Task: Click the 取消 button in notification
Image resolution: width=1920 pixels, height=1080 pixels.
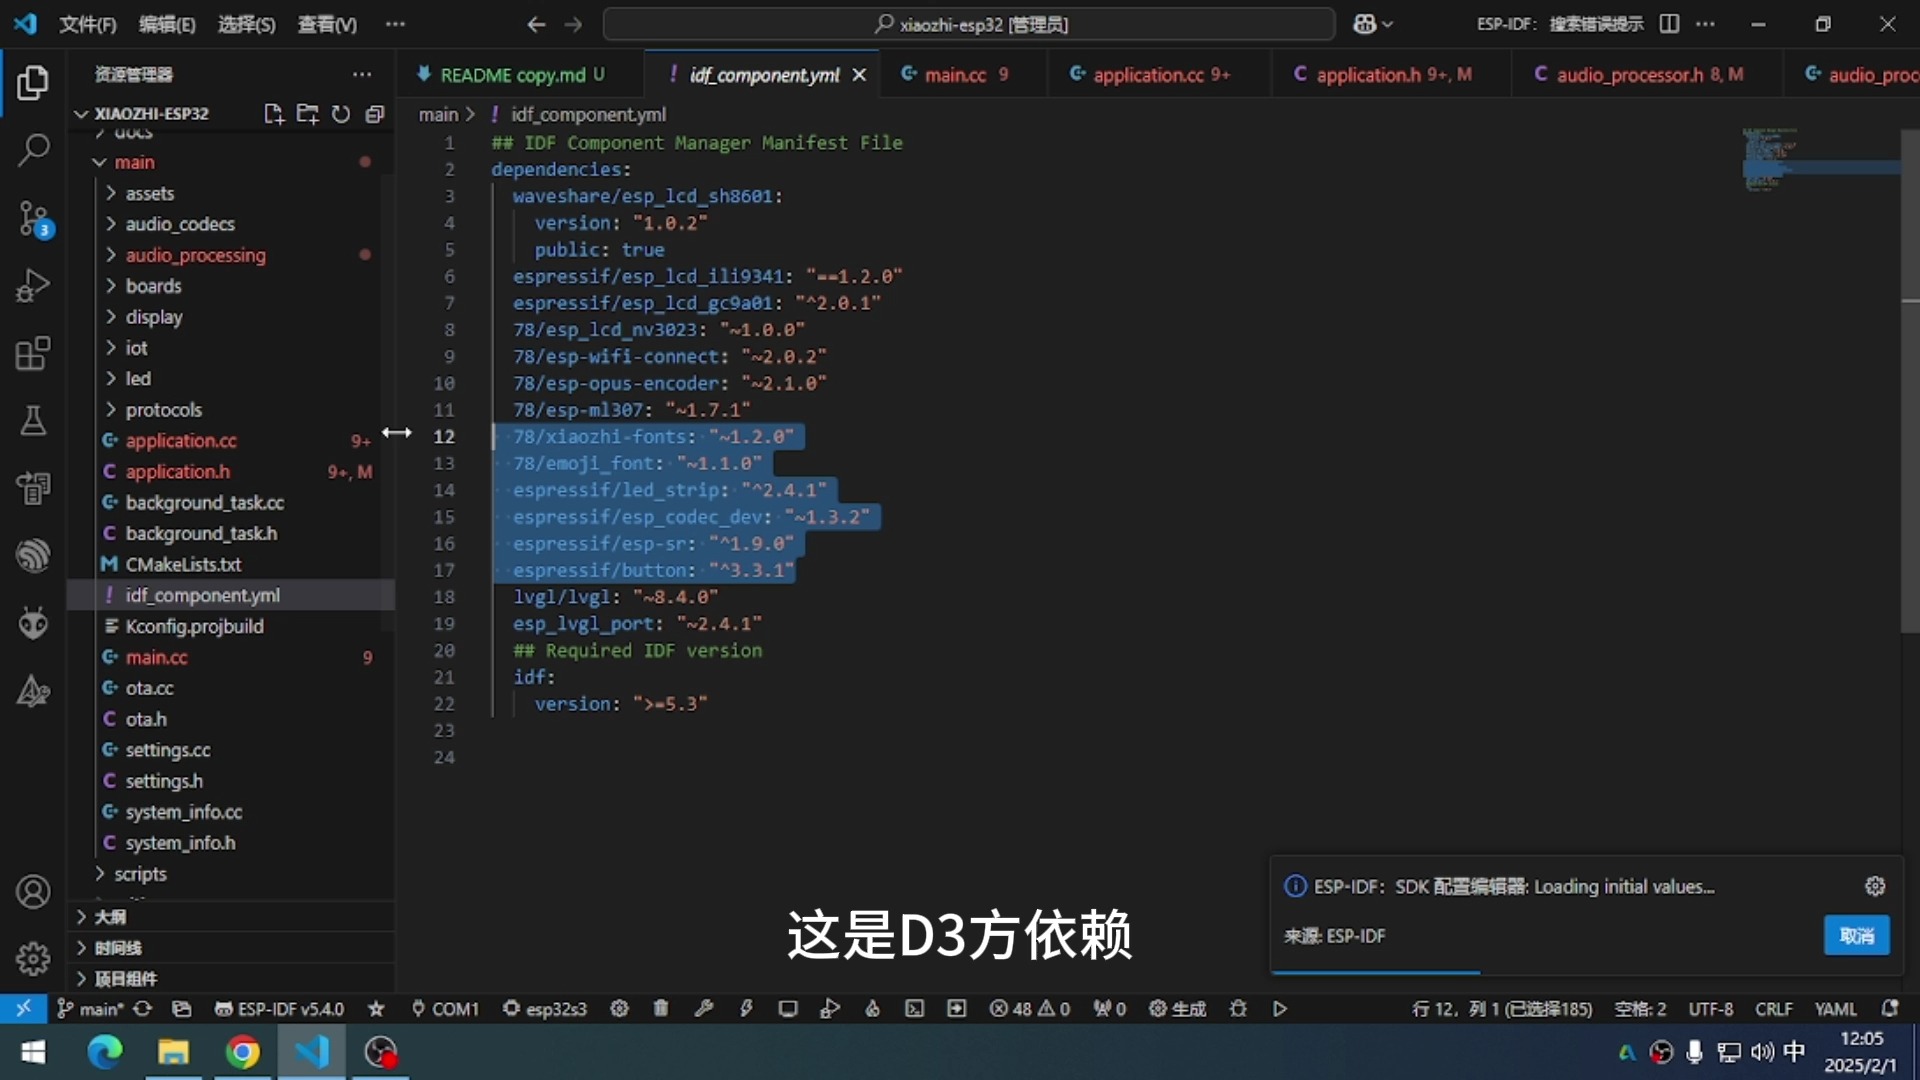Action: coord(1856,936)
